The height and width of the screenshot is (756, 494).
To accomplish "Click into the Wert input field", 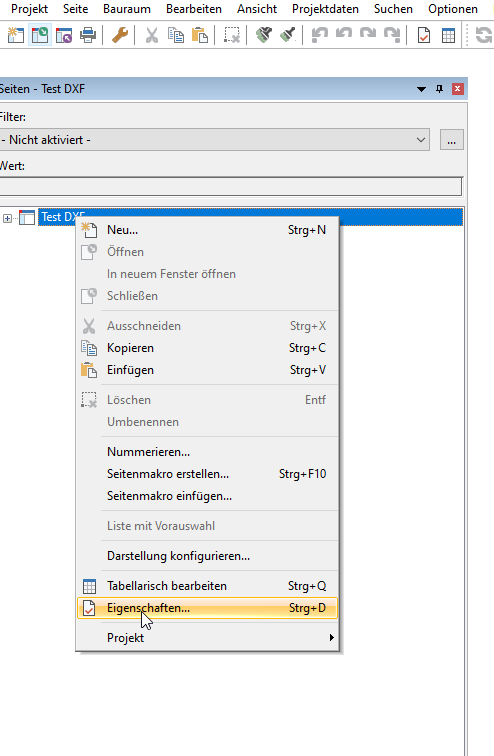I will click(231, 186).
